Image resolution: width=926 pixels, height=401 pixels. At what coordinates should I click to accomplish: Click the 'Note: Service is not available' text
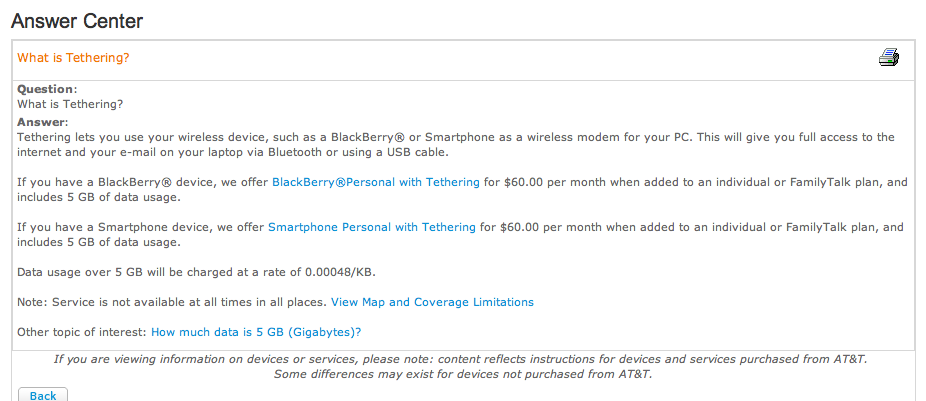coord(171,302)
